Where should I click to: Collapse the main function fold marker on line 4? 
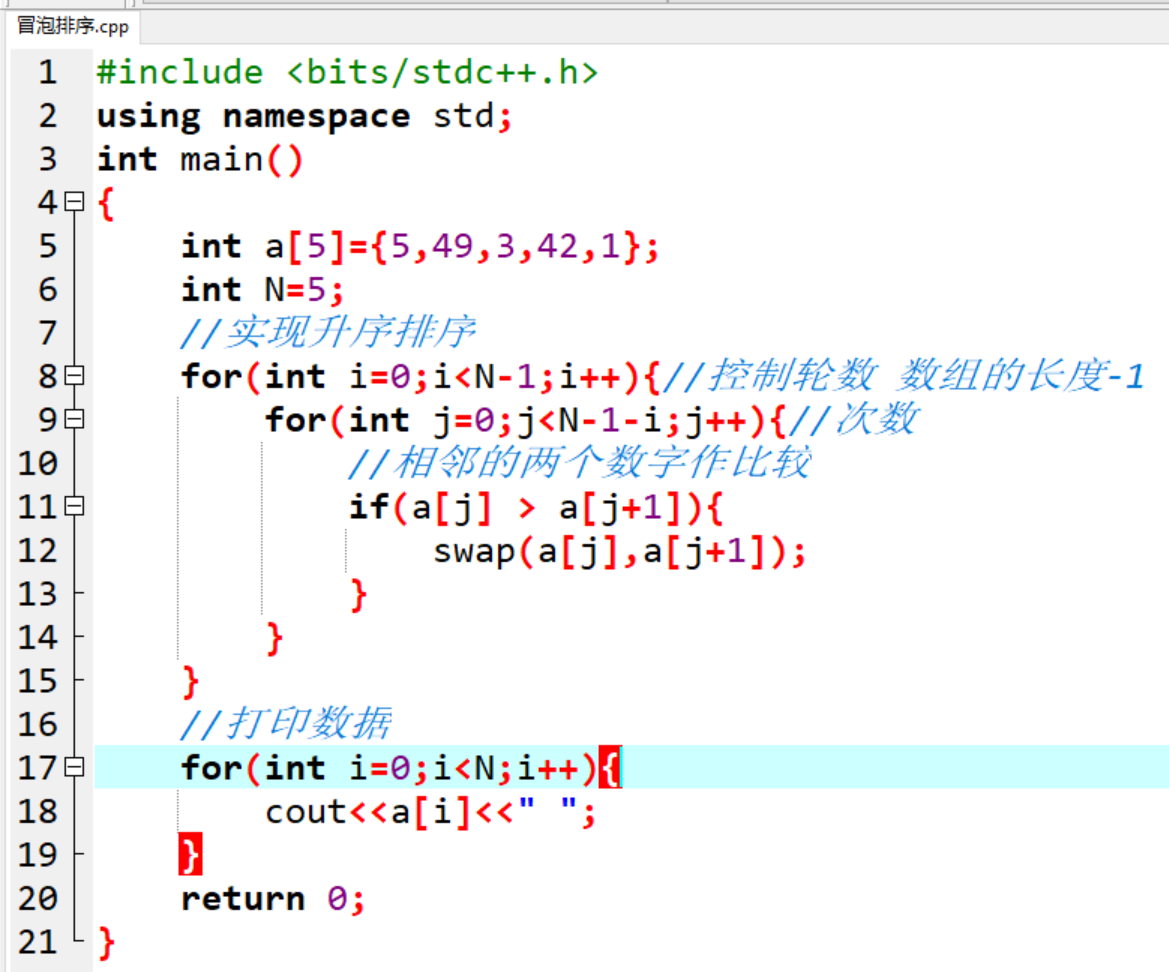(x=74, y=203)
